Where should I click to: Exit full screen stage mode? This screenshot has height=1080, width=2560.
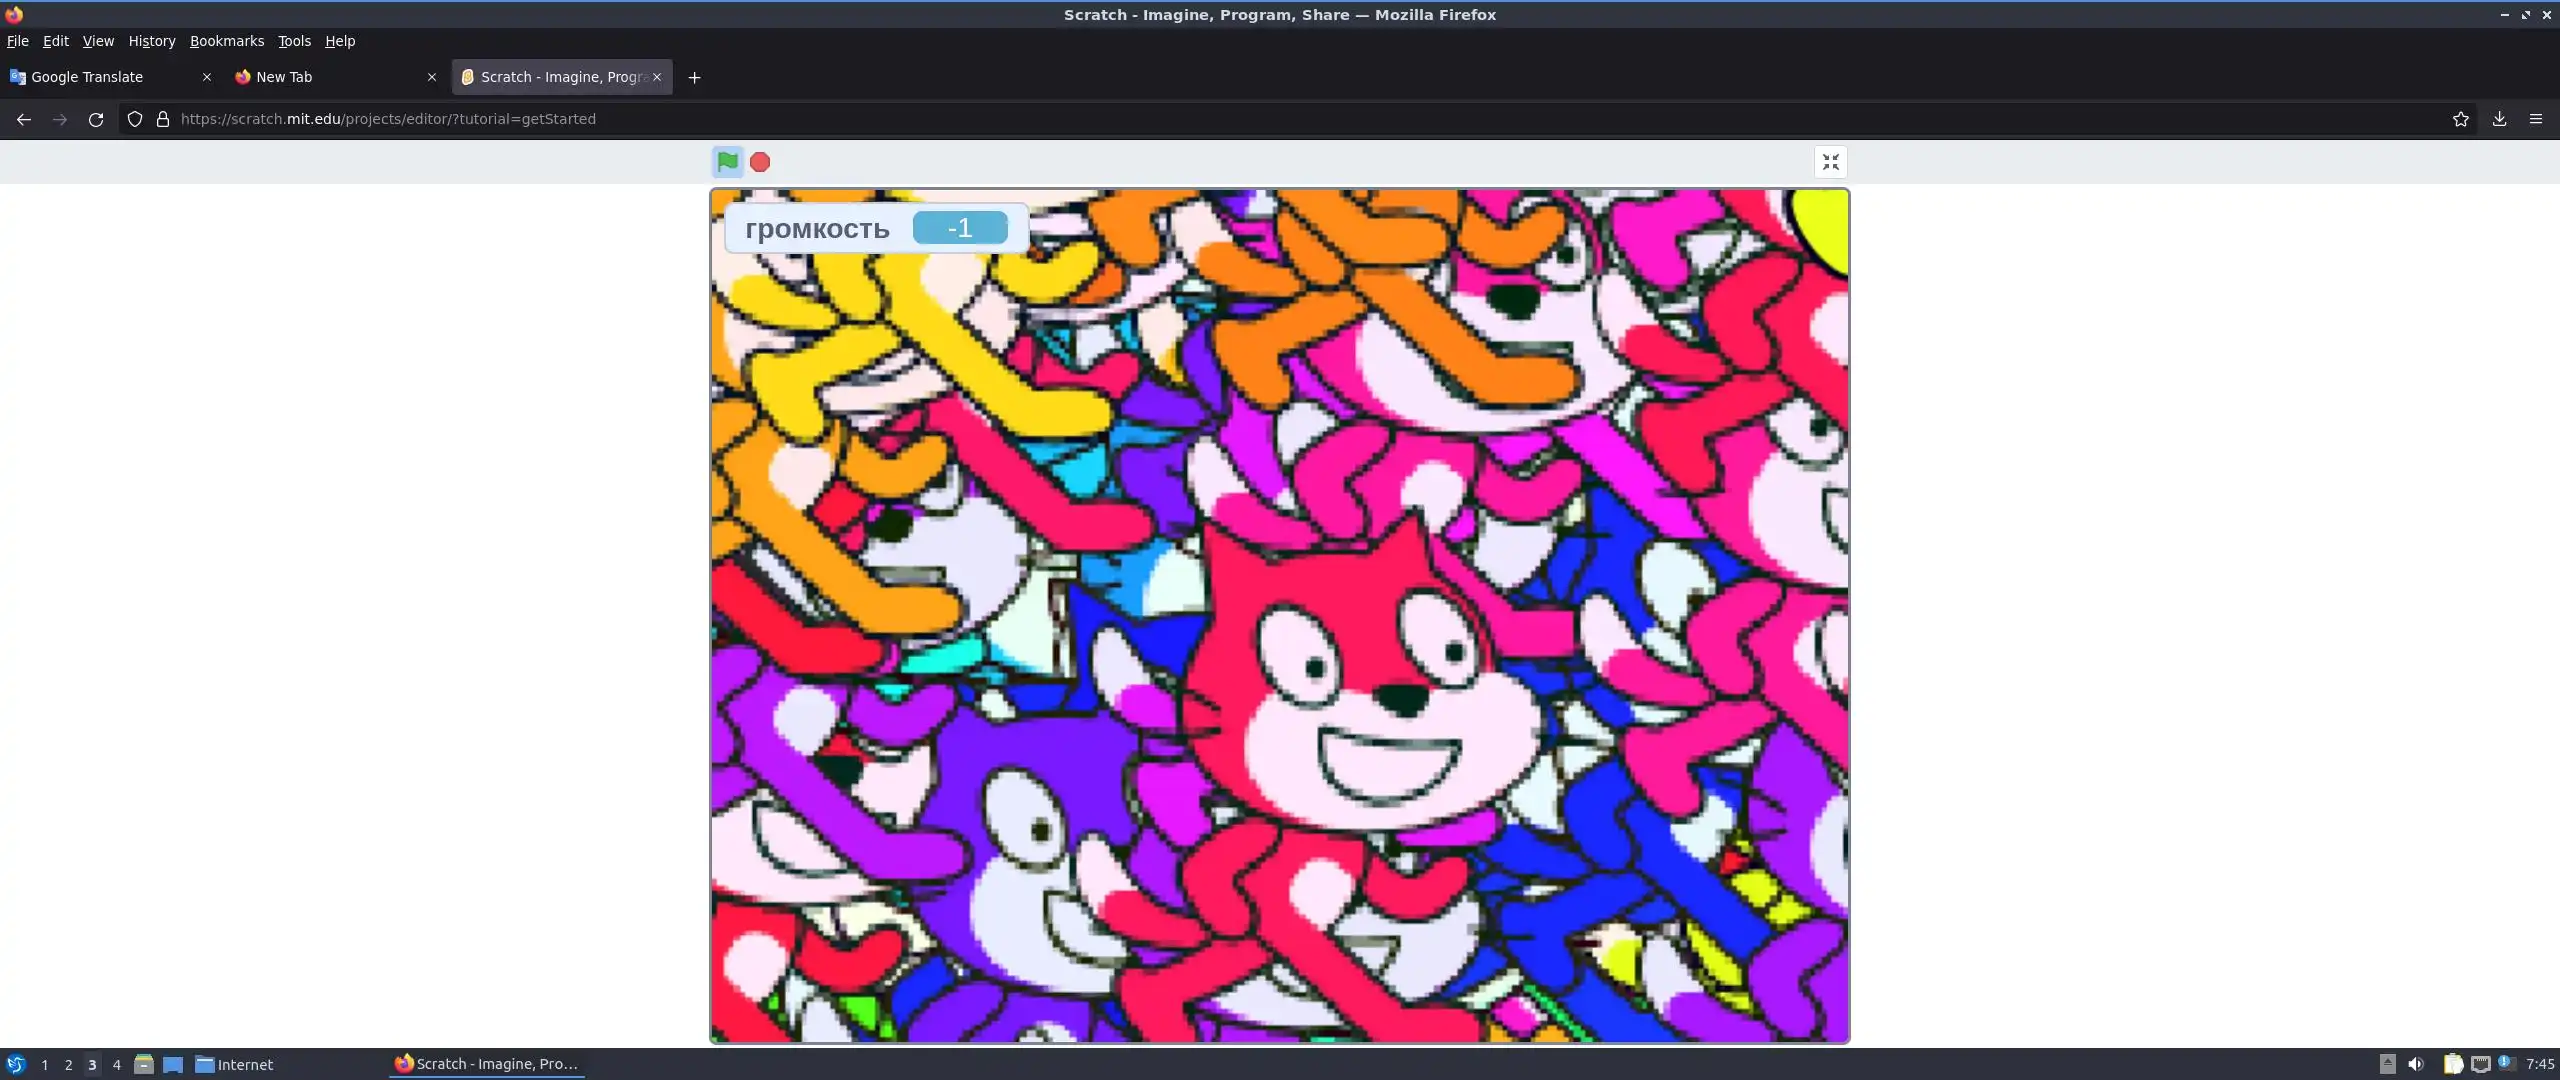[x=1830, y=162]
